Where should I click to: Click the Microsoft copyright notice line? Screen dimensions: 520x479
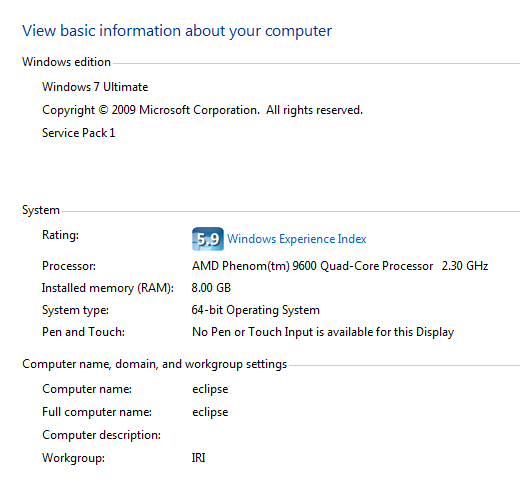tap(202, 110)
